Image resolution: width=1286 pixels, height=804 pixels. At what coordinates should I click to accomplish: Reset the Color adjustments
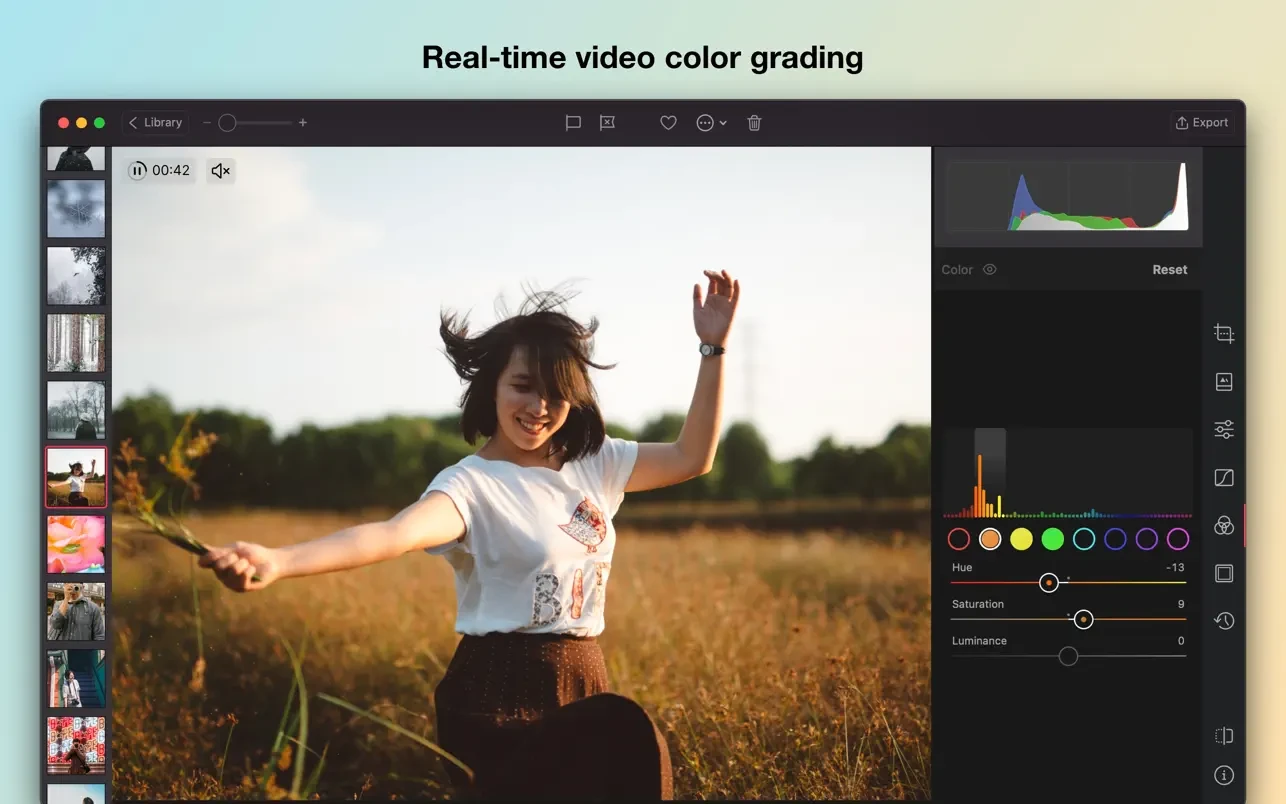(x=1169, y=269)
